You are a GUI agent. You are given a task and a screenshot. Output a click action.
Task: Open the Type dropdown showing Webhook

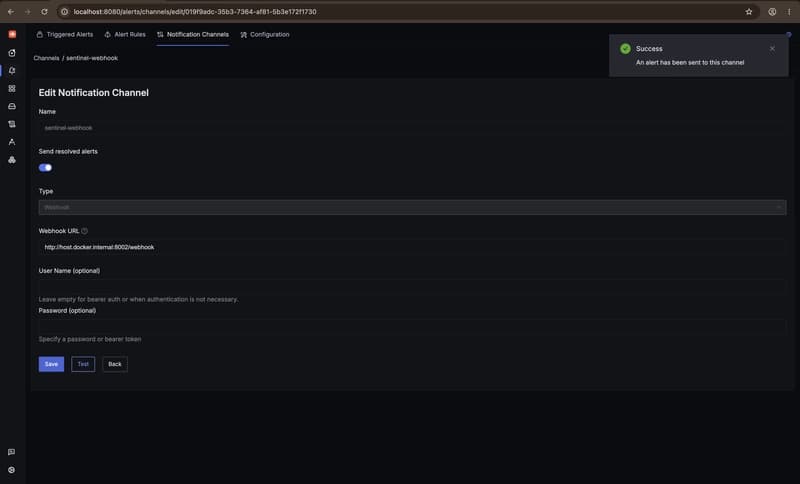[x=412, y=208]
